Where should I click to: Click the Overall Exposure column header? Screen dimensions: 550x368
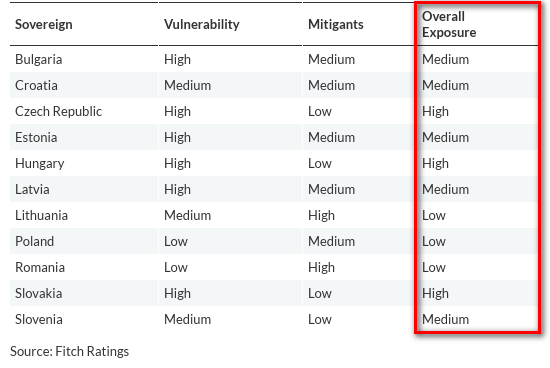[x=449, y=24]
